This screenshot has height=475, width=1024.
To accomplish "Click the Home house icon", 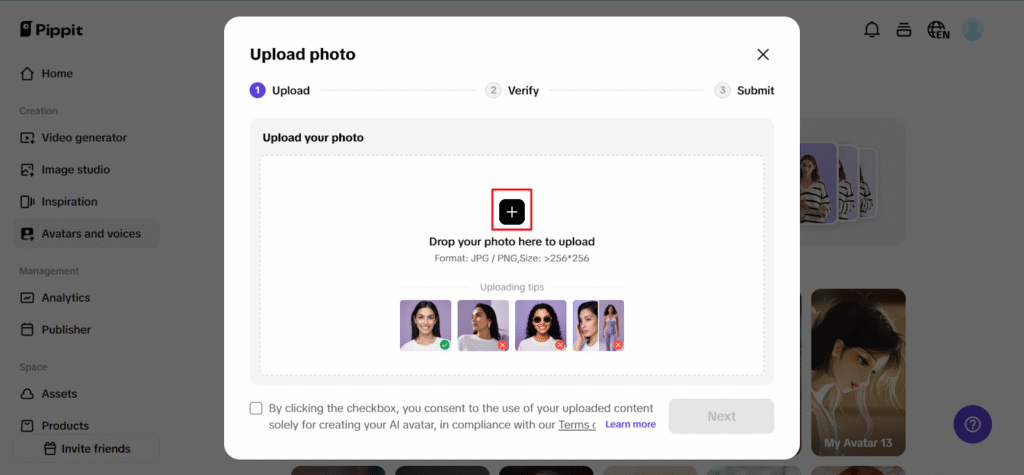I will (27, 74).
